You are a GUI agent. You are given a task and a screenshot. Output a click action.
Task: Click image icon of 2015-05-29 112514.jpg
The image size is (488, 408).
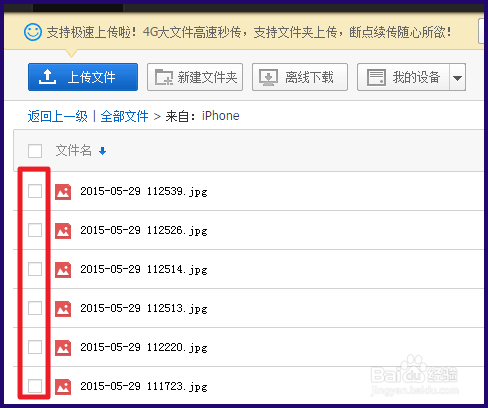pos(63,270)
